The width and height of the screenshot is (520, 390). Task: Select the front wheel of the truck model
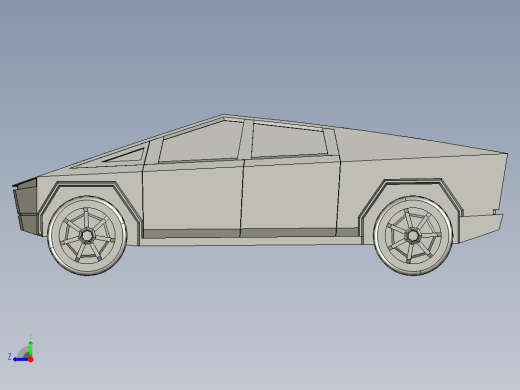(87, 236)
